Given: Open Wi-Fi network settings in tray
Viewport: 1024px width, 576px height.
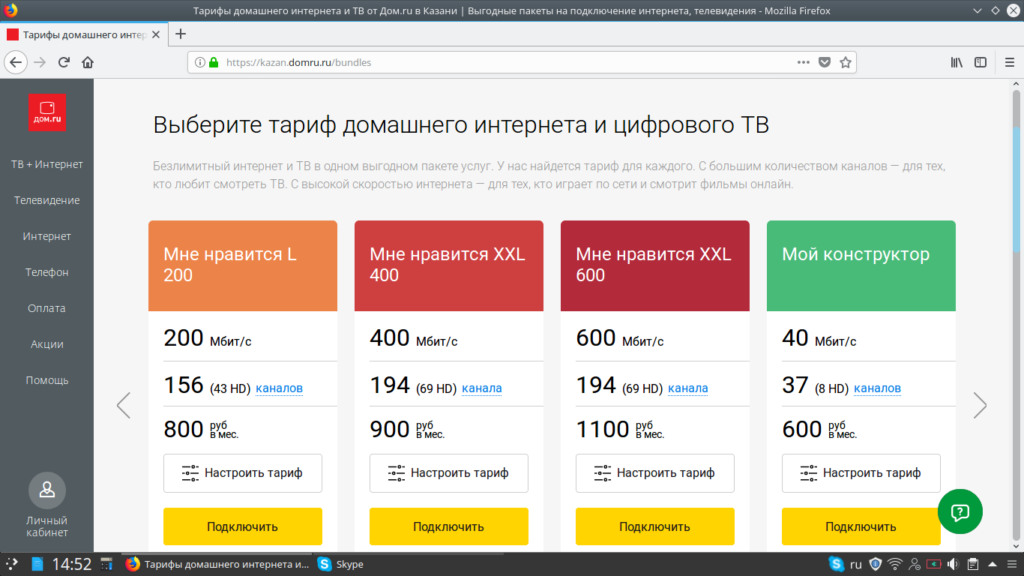Looking at the screenshot, I should pos(895,564).
